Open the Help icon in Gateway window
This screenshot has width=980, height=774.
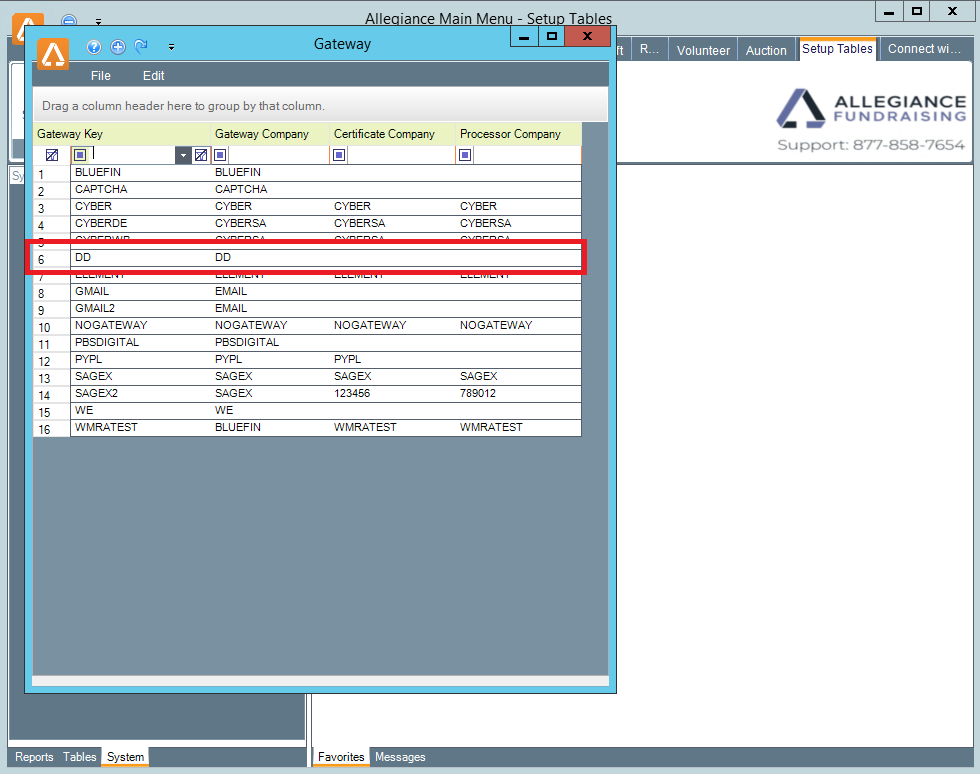[x=94, y=47]
